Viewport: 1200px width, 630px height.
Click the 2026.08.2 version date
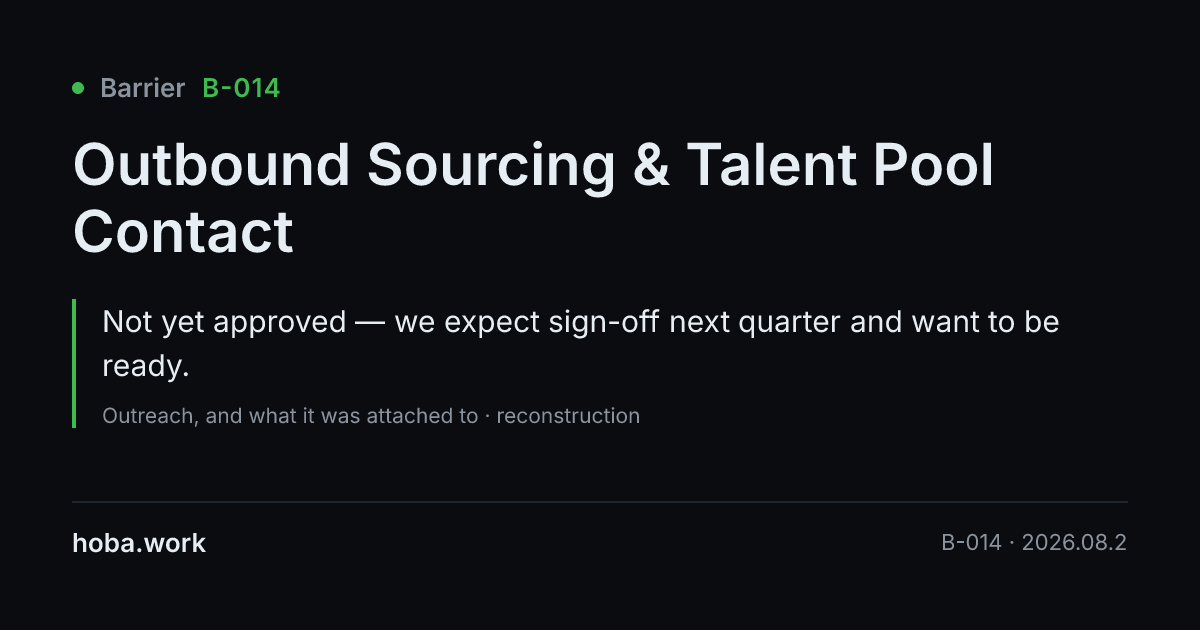[1074, 543]
